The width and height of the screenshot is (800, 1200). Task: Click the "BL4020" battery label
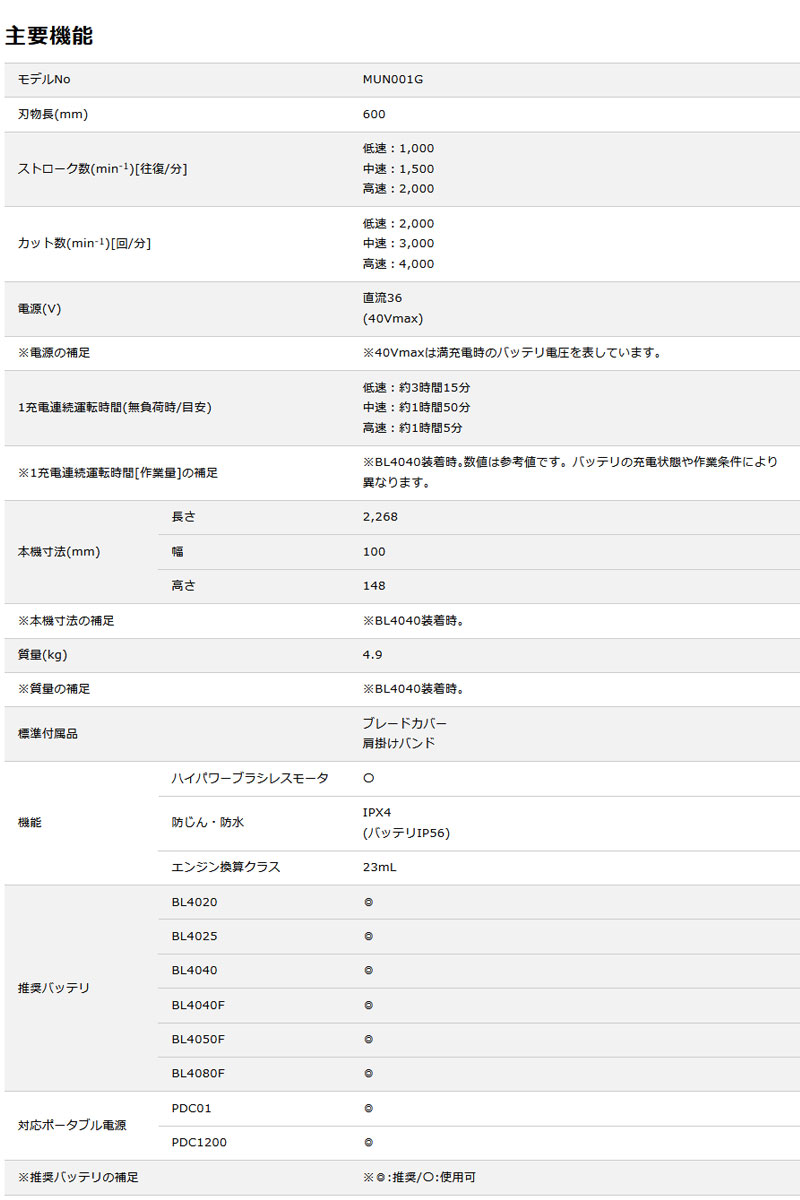(x=195, y=902)
